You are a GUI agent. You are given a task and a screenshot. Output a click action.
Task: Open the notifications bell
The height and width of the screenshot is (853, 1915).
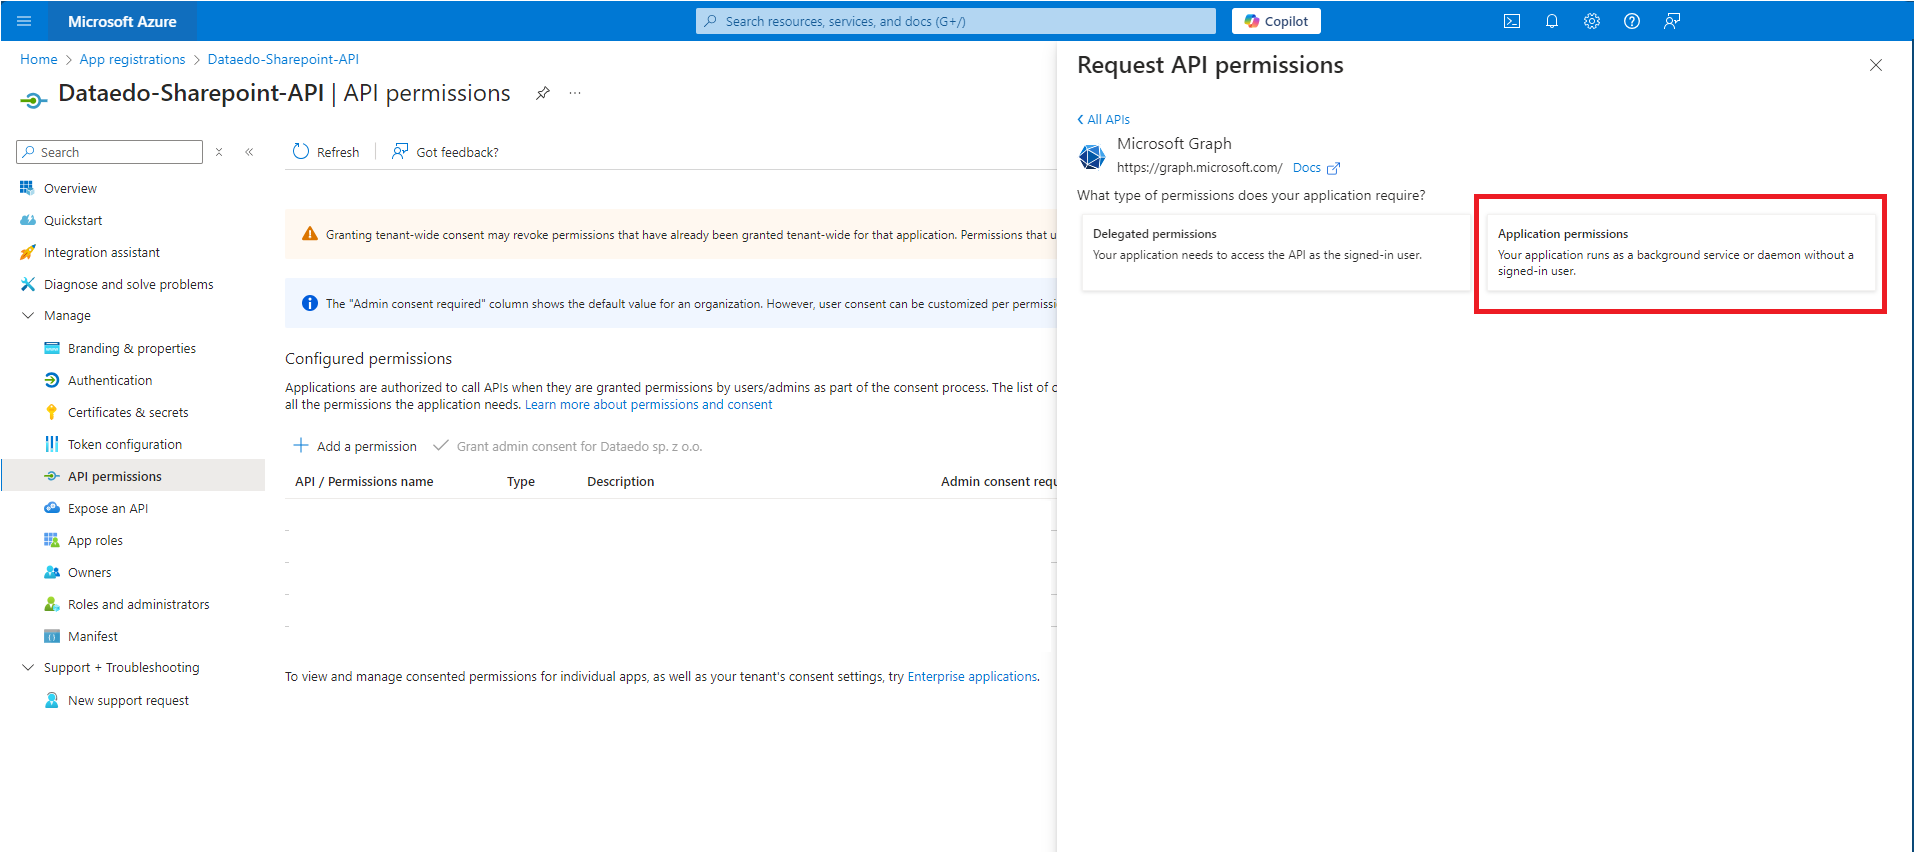tap(1552, 21)
